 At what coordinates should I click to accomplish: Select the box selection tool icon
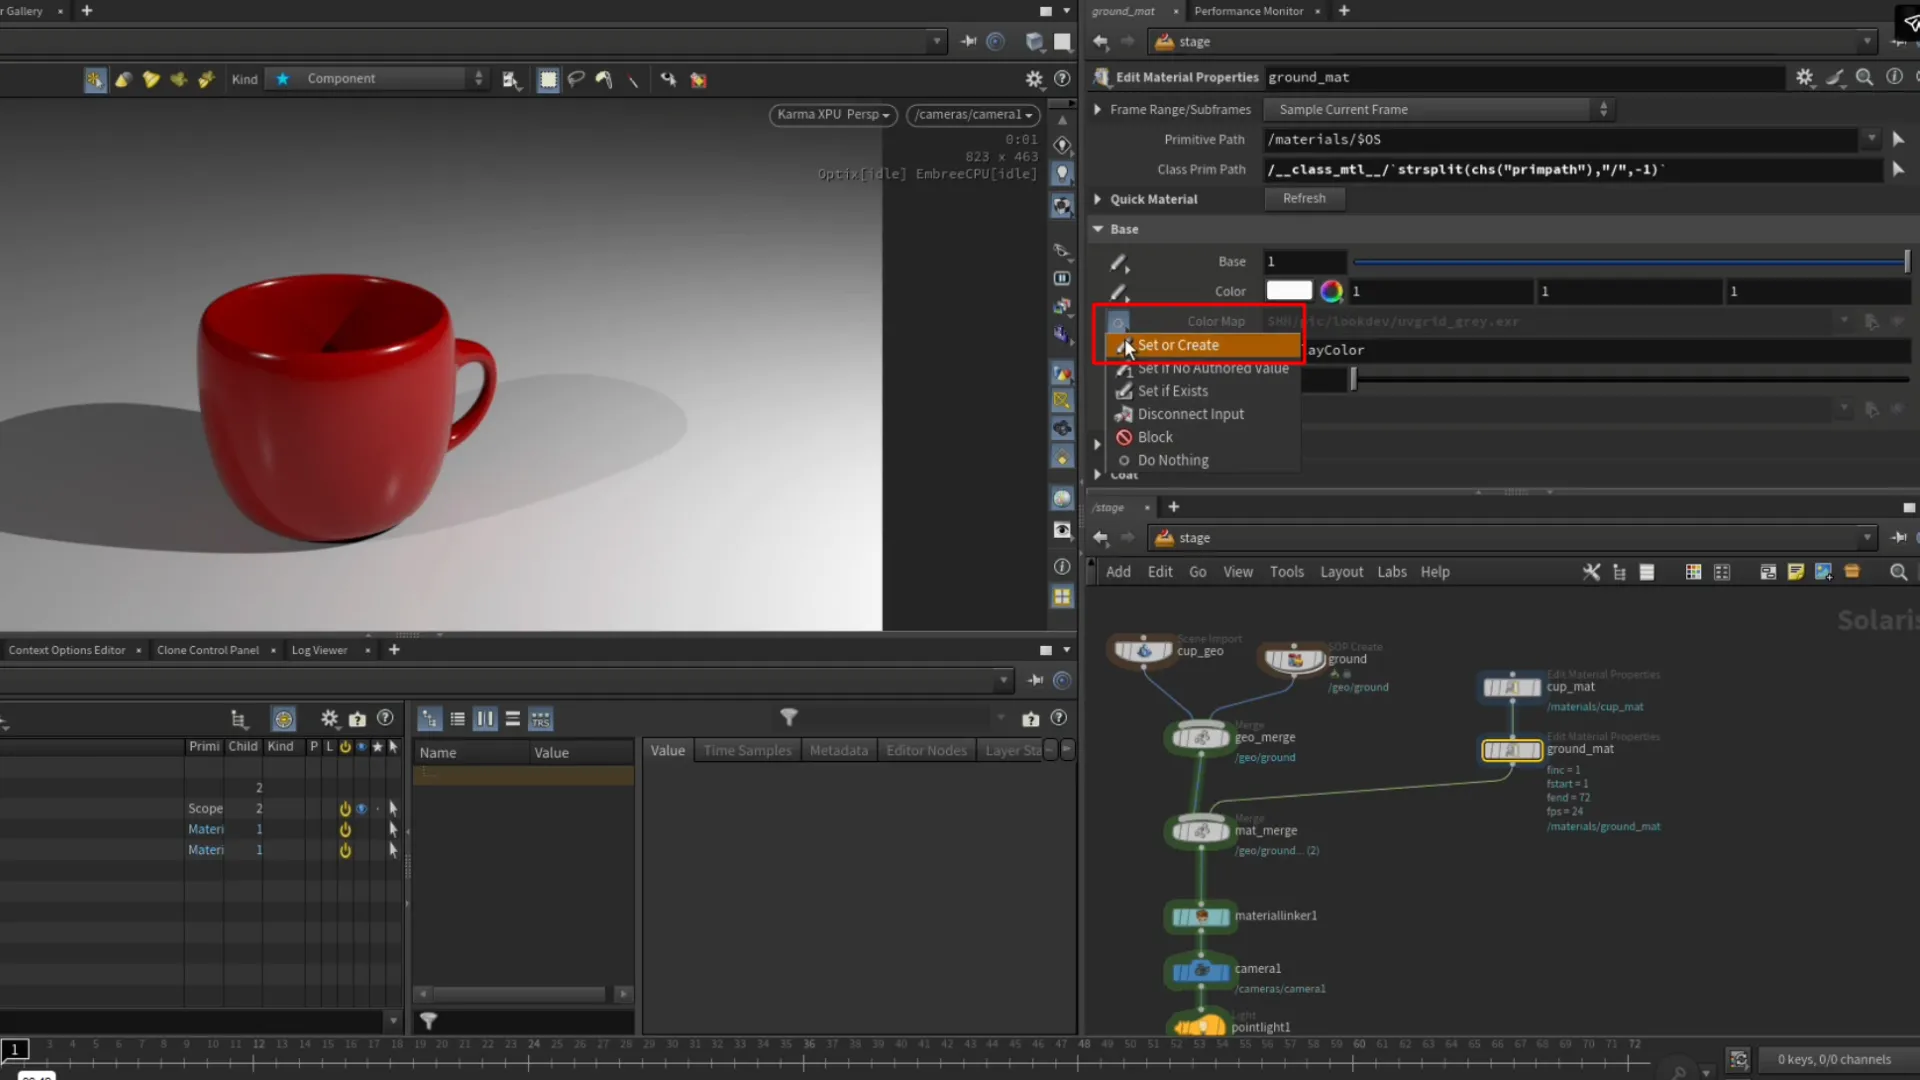(x=548, y=80)
